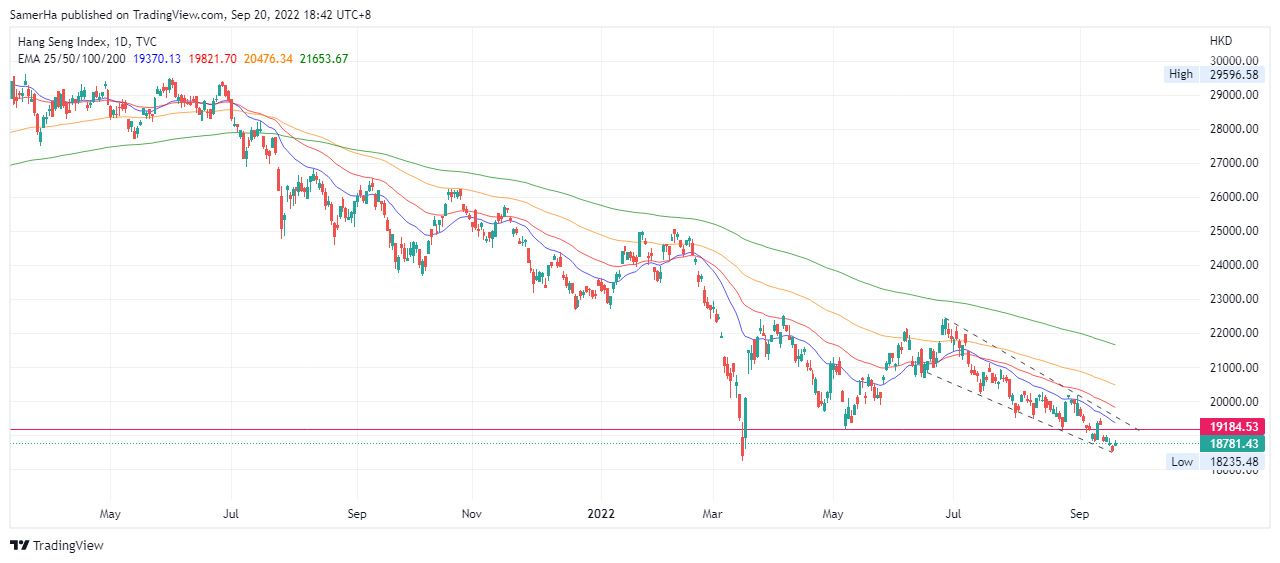Select the red 19184.53 price label
Image resolution: width=1280 pixels, height=563 pixels.
click(x=1237, y=426)
